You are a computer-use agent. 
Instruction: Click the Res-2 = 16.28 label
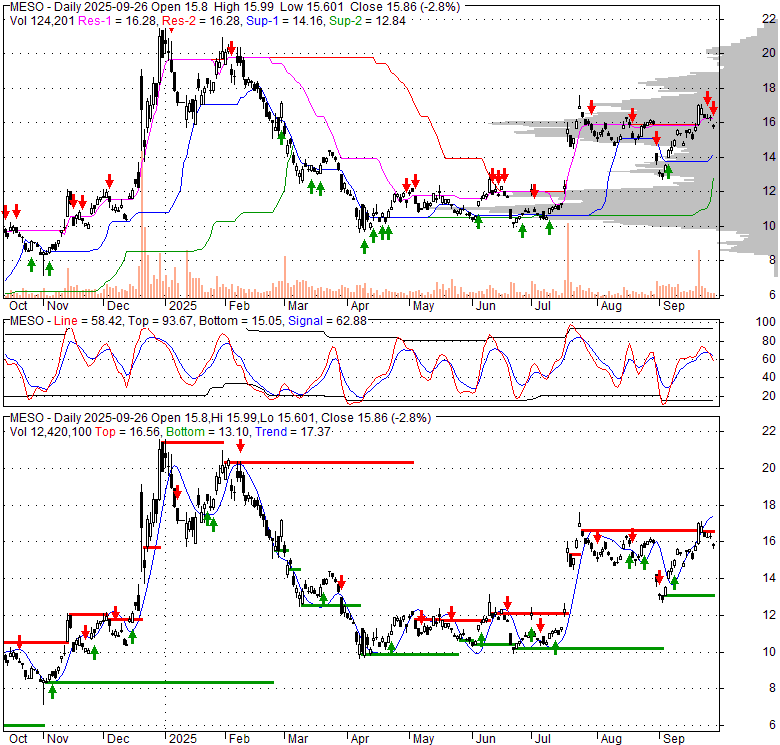pyautogui.click(x=202, y=21)
